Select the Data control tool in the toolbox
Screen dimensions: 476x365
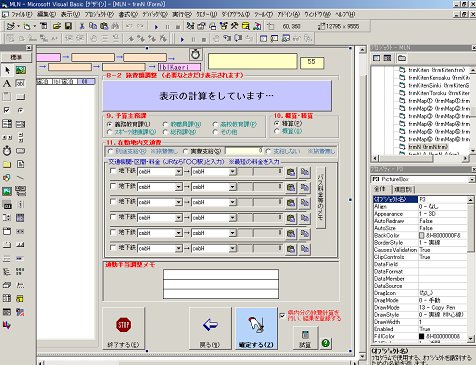tap(20, 191)
